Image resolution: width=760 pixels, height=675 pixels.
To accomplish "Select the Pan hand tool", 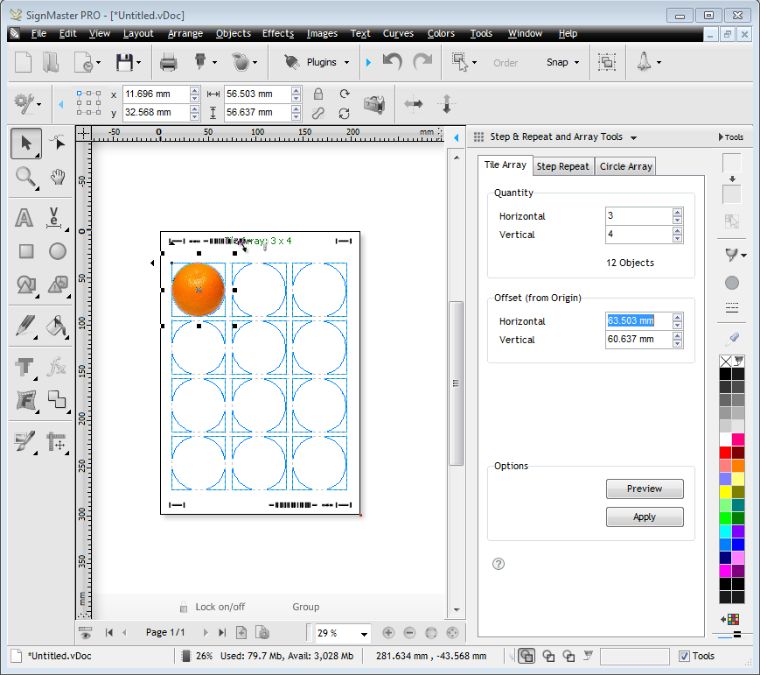I will pyautogui.click(x=58, y=177).
